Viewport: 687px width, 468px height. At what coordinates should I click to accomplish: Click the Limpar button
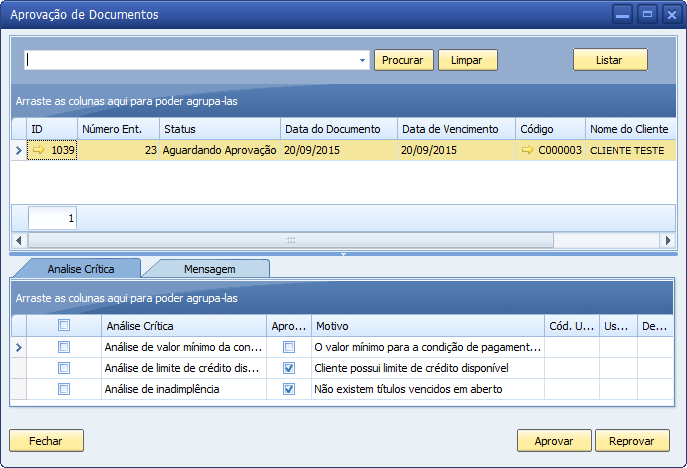[467, 60]
